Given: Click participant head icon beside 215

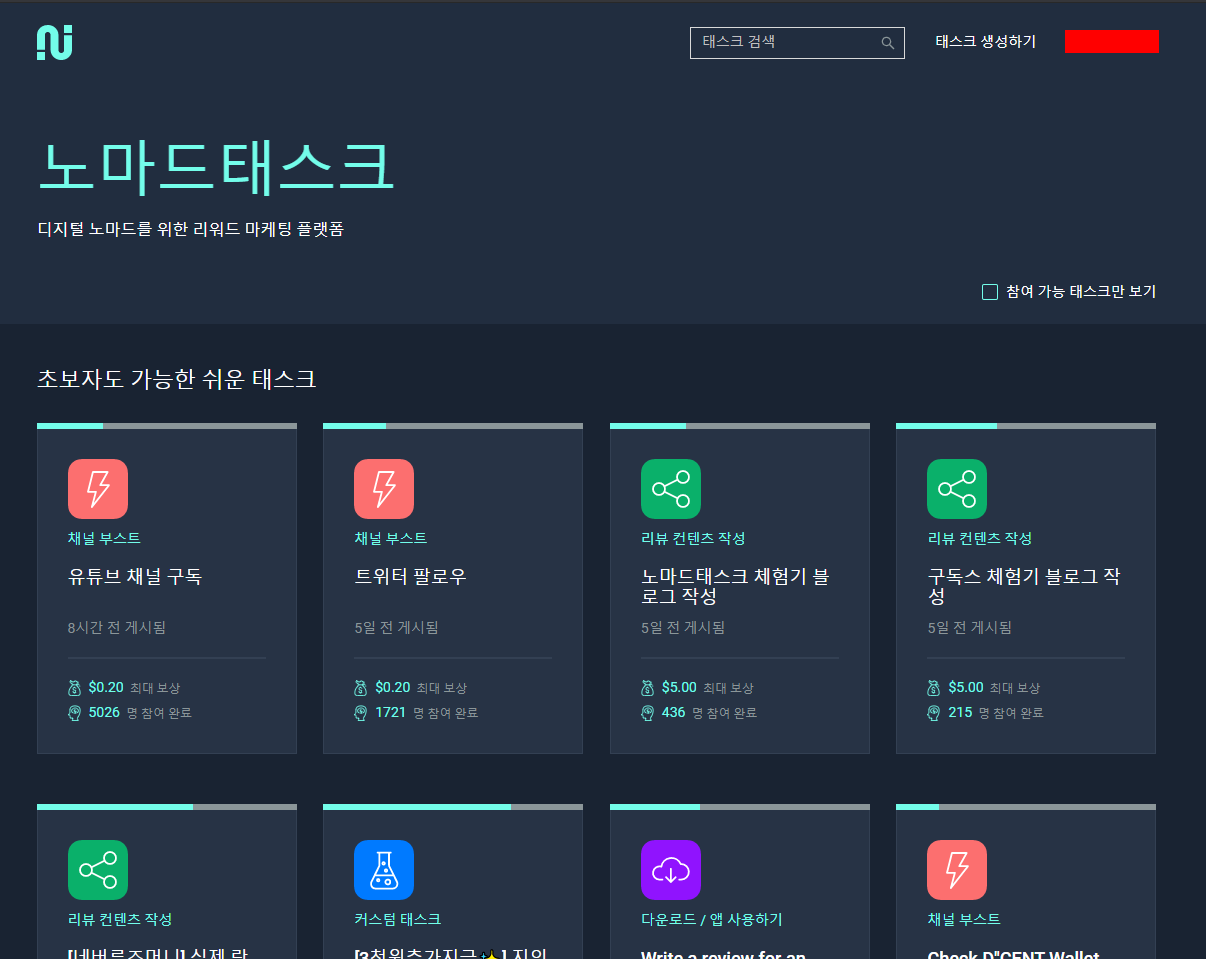Looking at the screenshot, I should 934,713.
